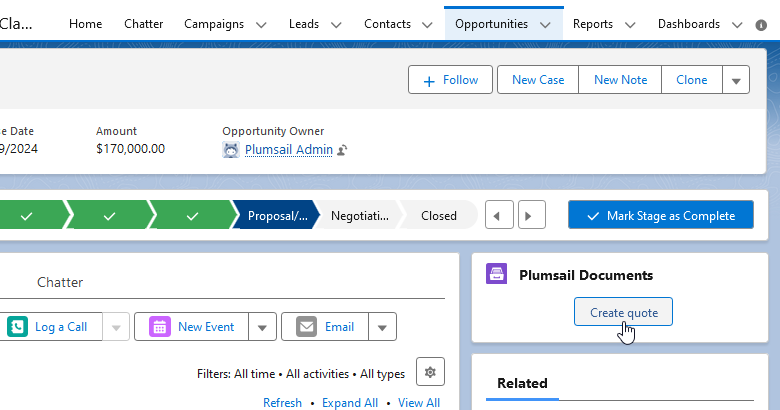Viewport: 780px width, 410px height.
Task: Open the Reports tab
Action: 592,24
